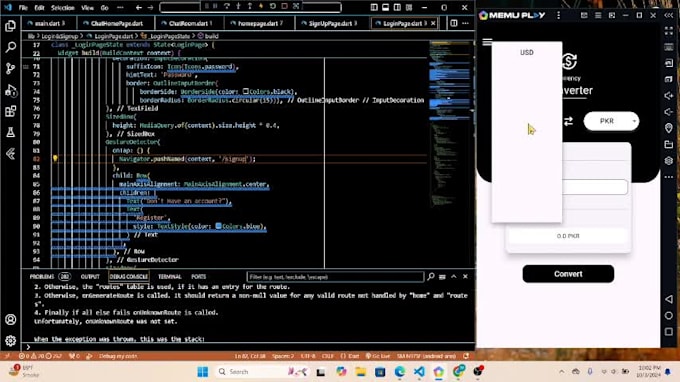This screenshot has height=382, width=680.
Task: Open Customize Layout button
Action: click(409, 7)
